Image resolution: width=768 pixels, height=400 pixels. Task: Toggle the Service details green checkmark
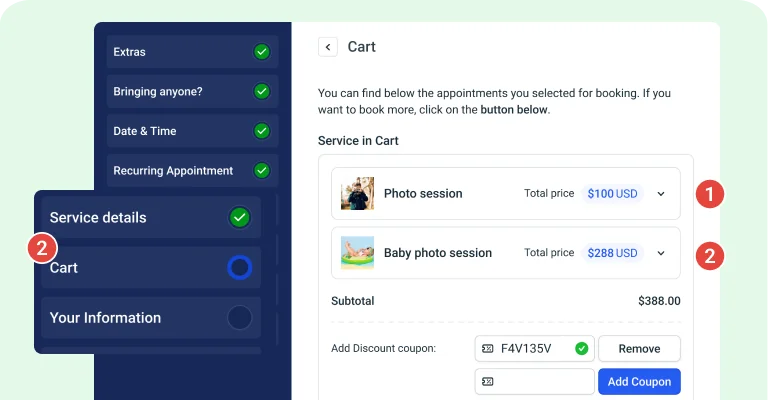240,217
